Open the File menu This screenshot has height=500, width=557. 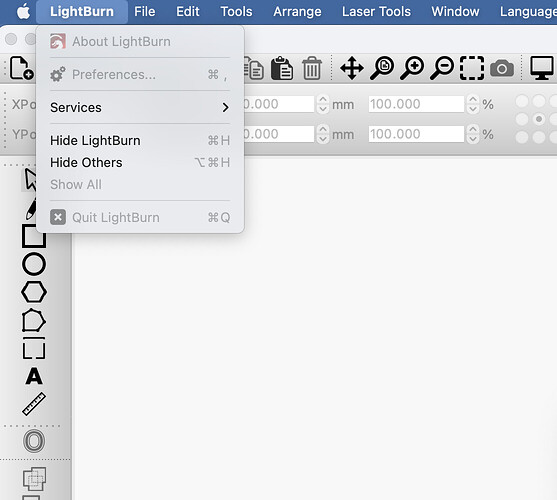[x=145, y=12]
